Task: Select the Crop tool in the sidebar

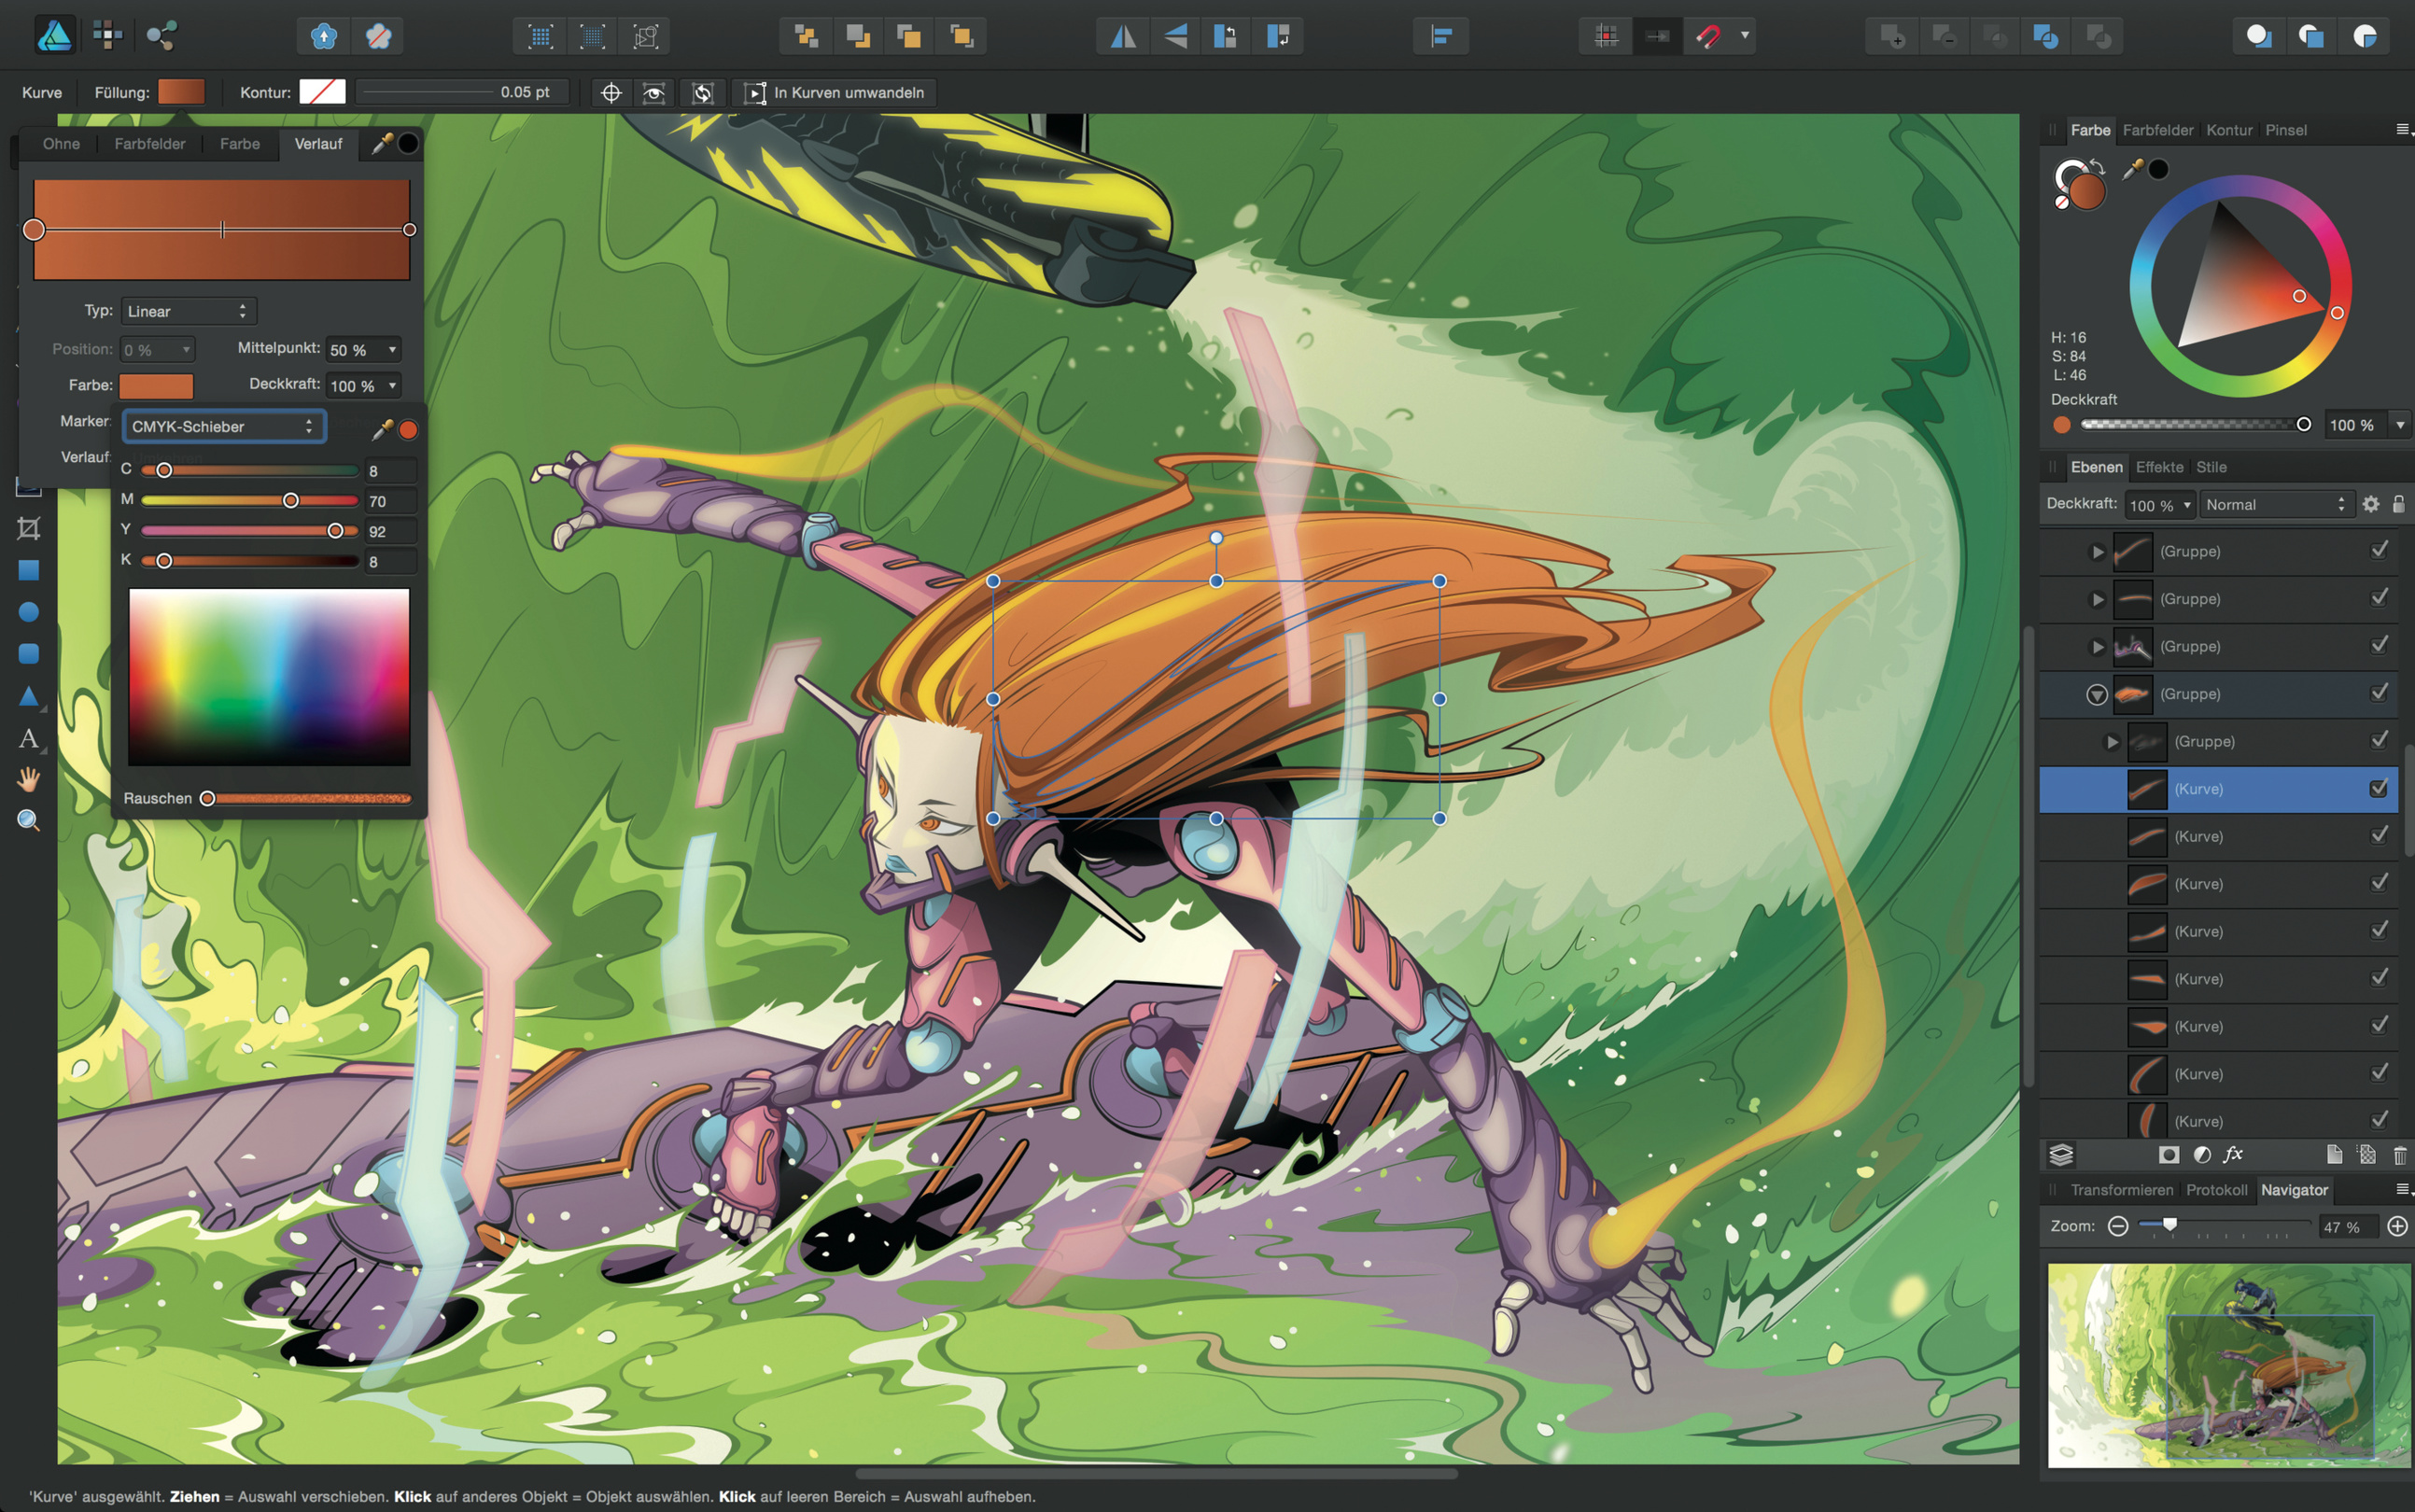Action: [x=28, y=528]
